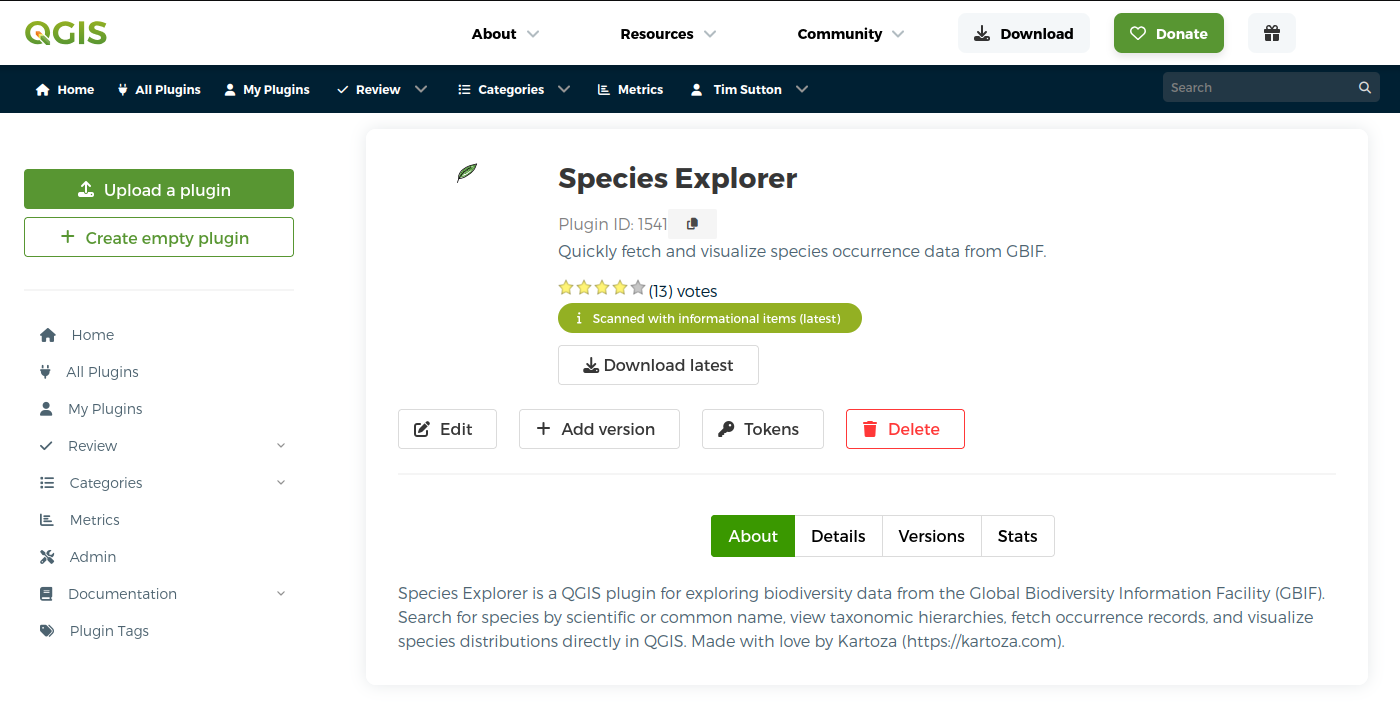The width and height of the screenshot is (1400, 722).
Task: Open Plugin Tags in the sidebar
Action: [108, 631]
